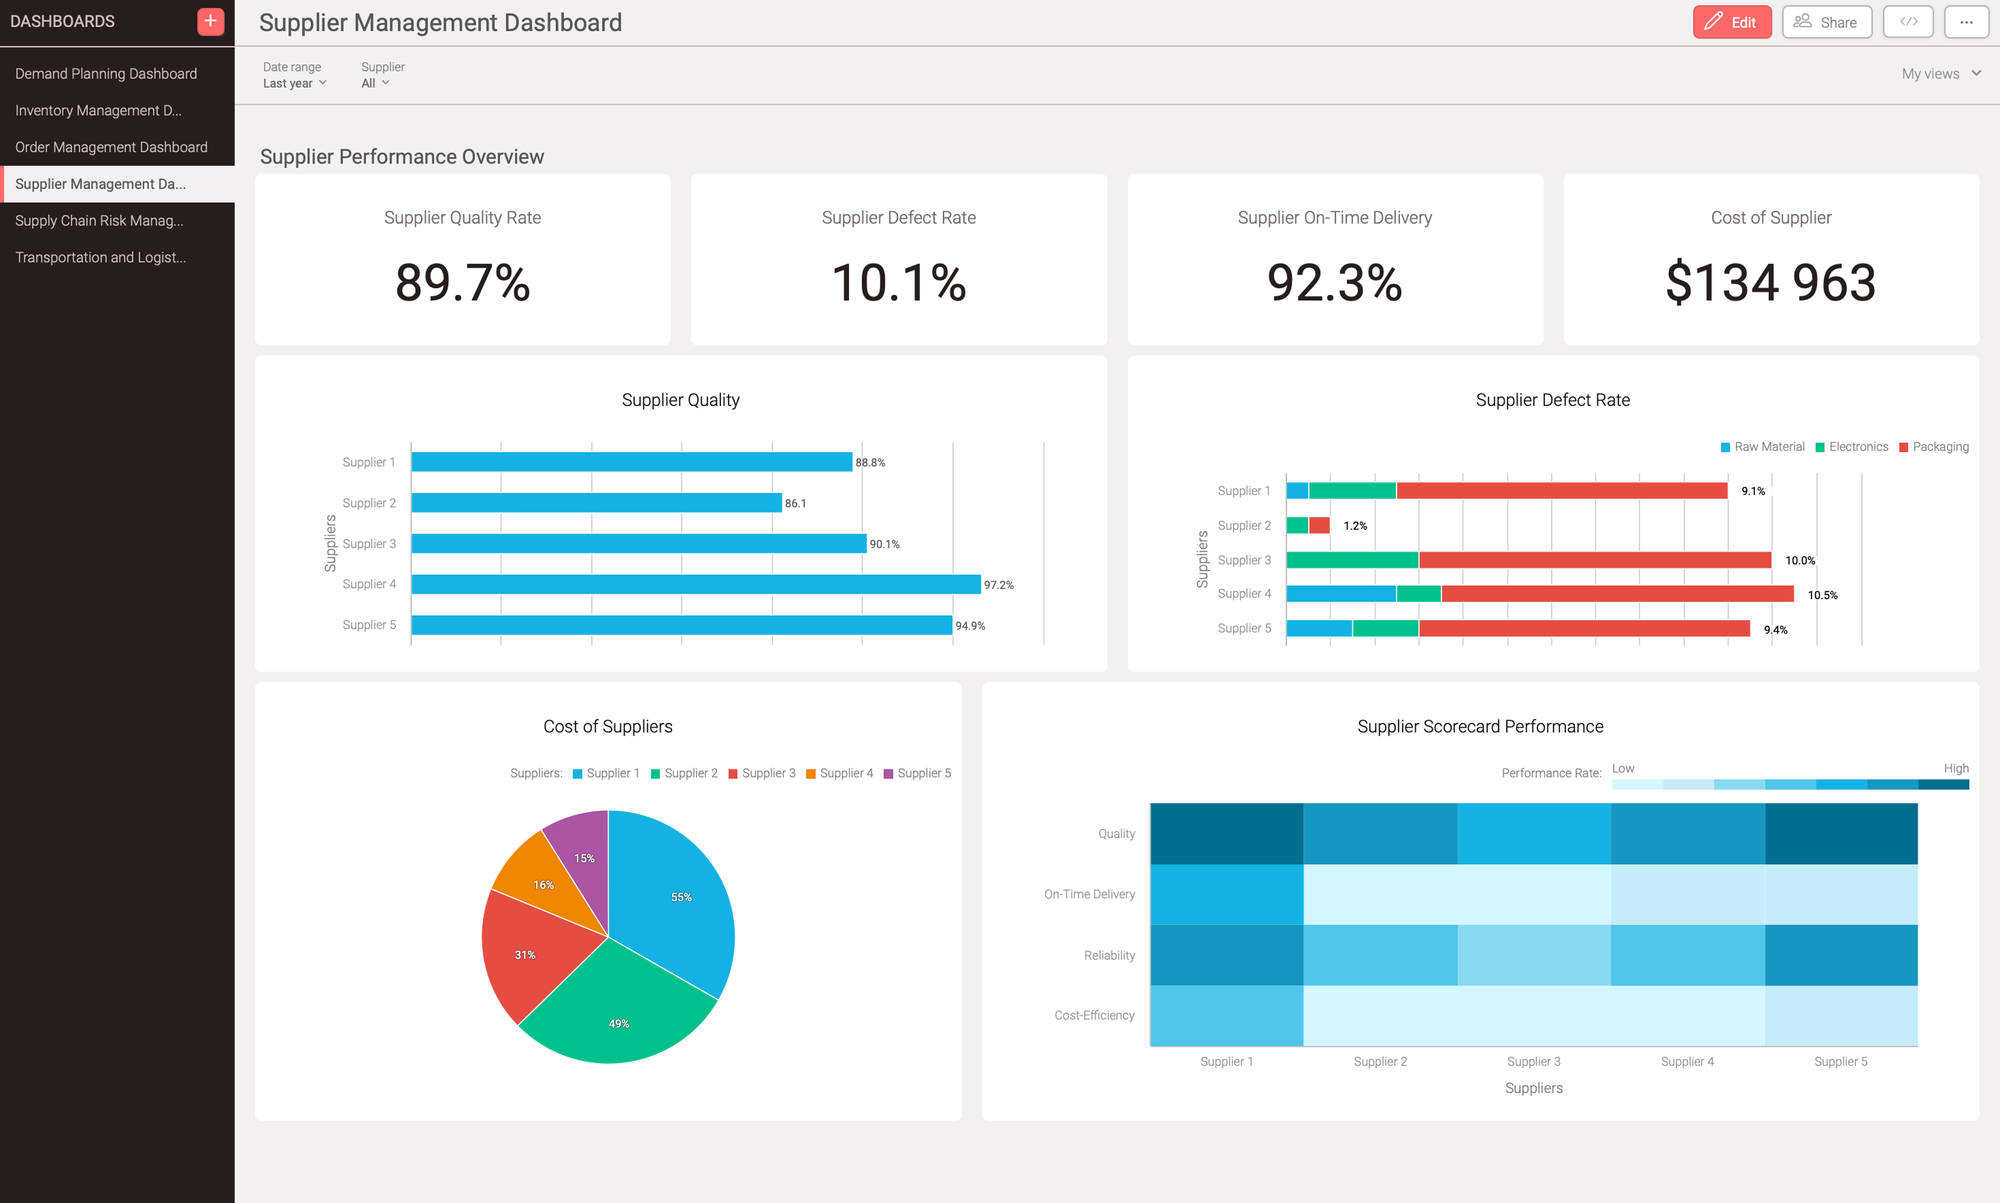Click the Performance Rate color scale
The height and width of the screenshot is (1203, 2000).
(1790, 784)
